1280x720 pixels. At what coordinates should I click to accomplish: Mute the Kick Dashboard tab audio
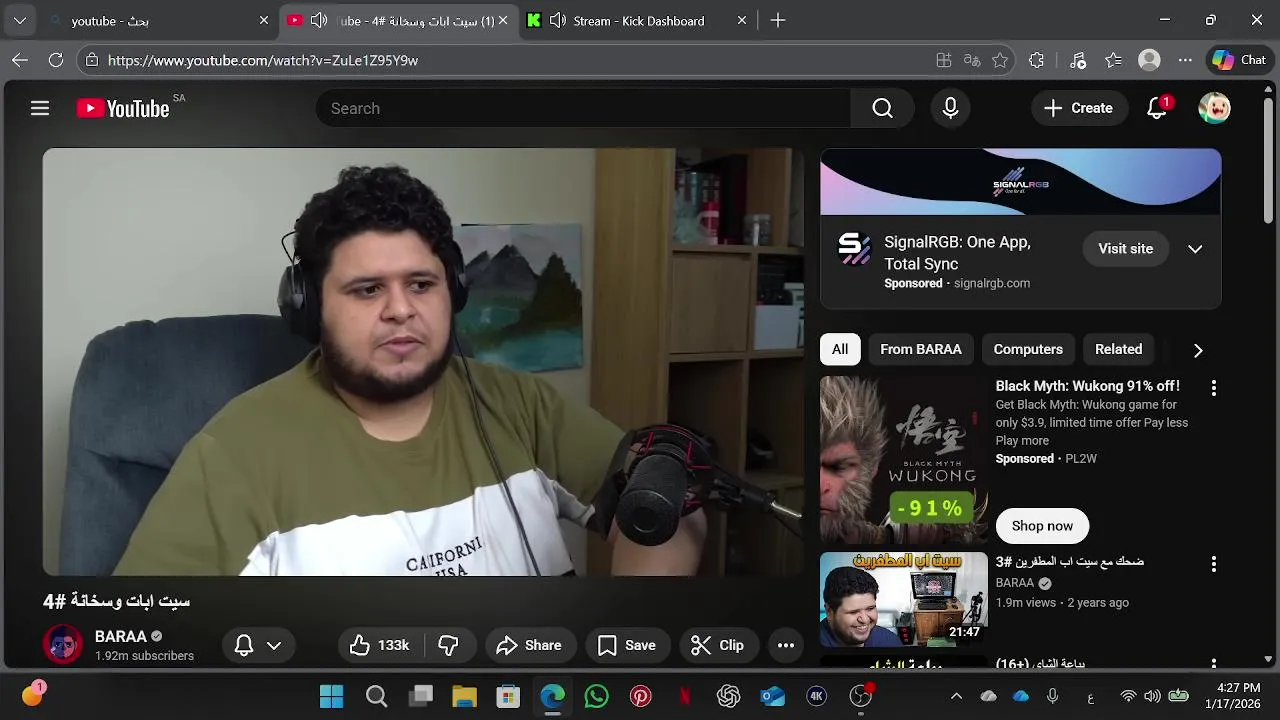[558, 20]
